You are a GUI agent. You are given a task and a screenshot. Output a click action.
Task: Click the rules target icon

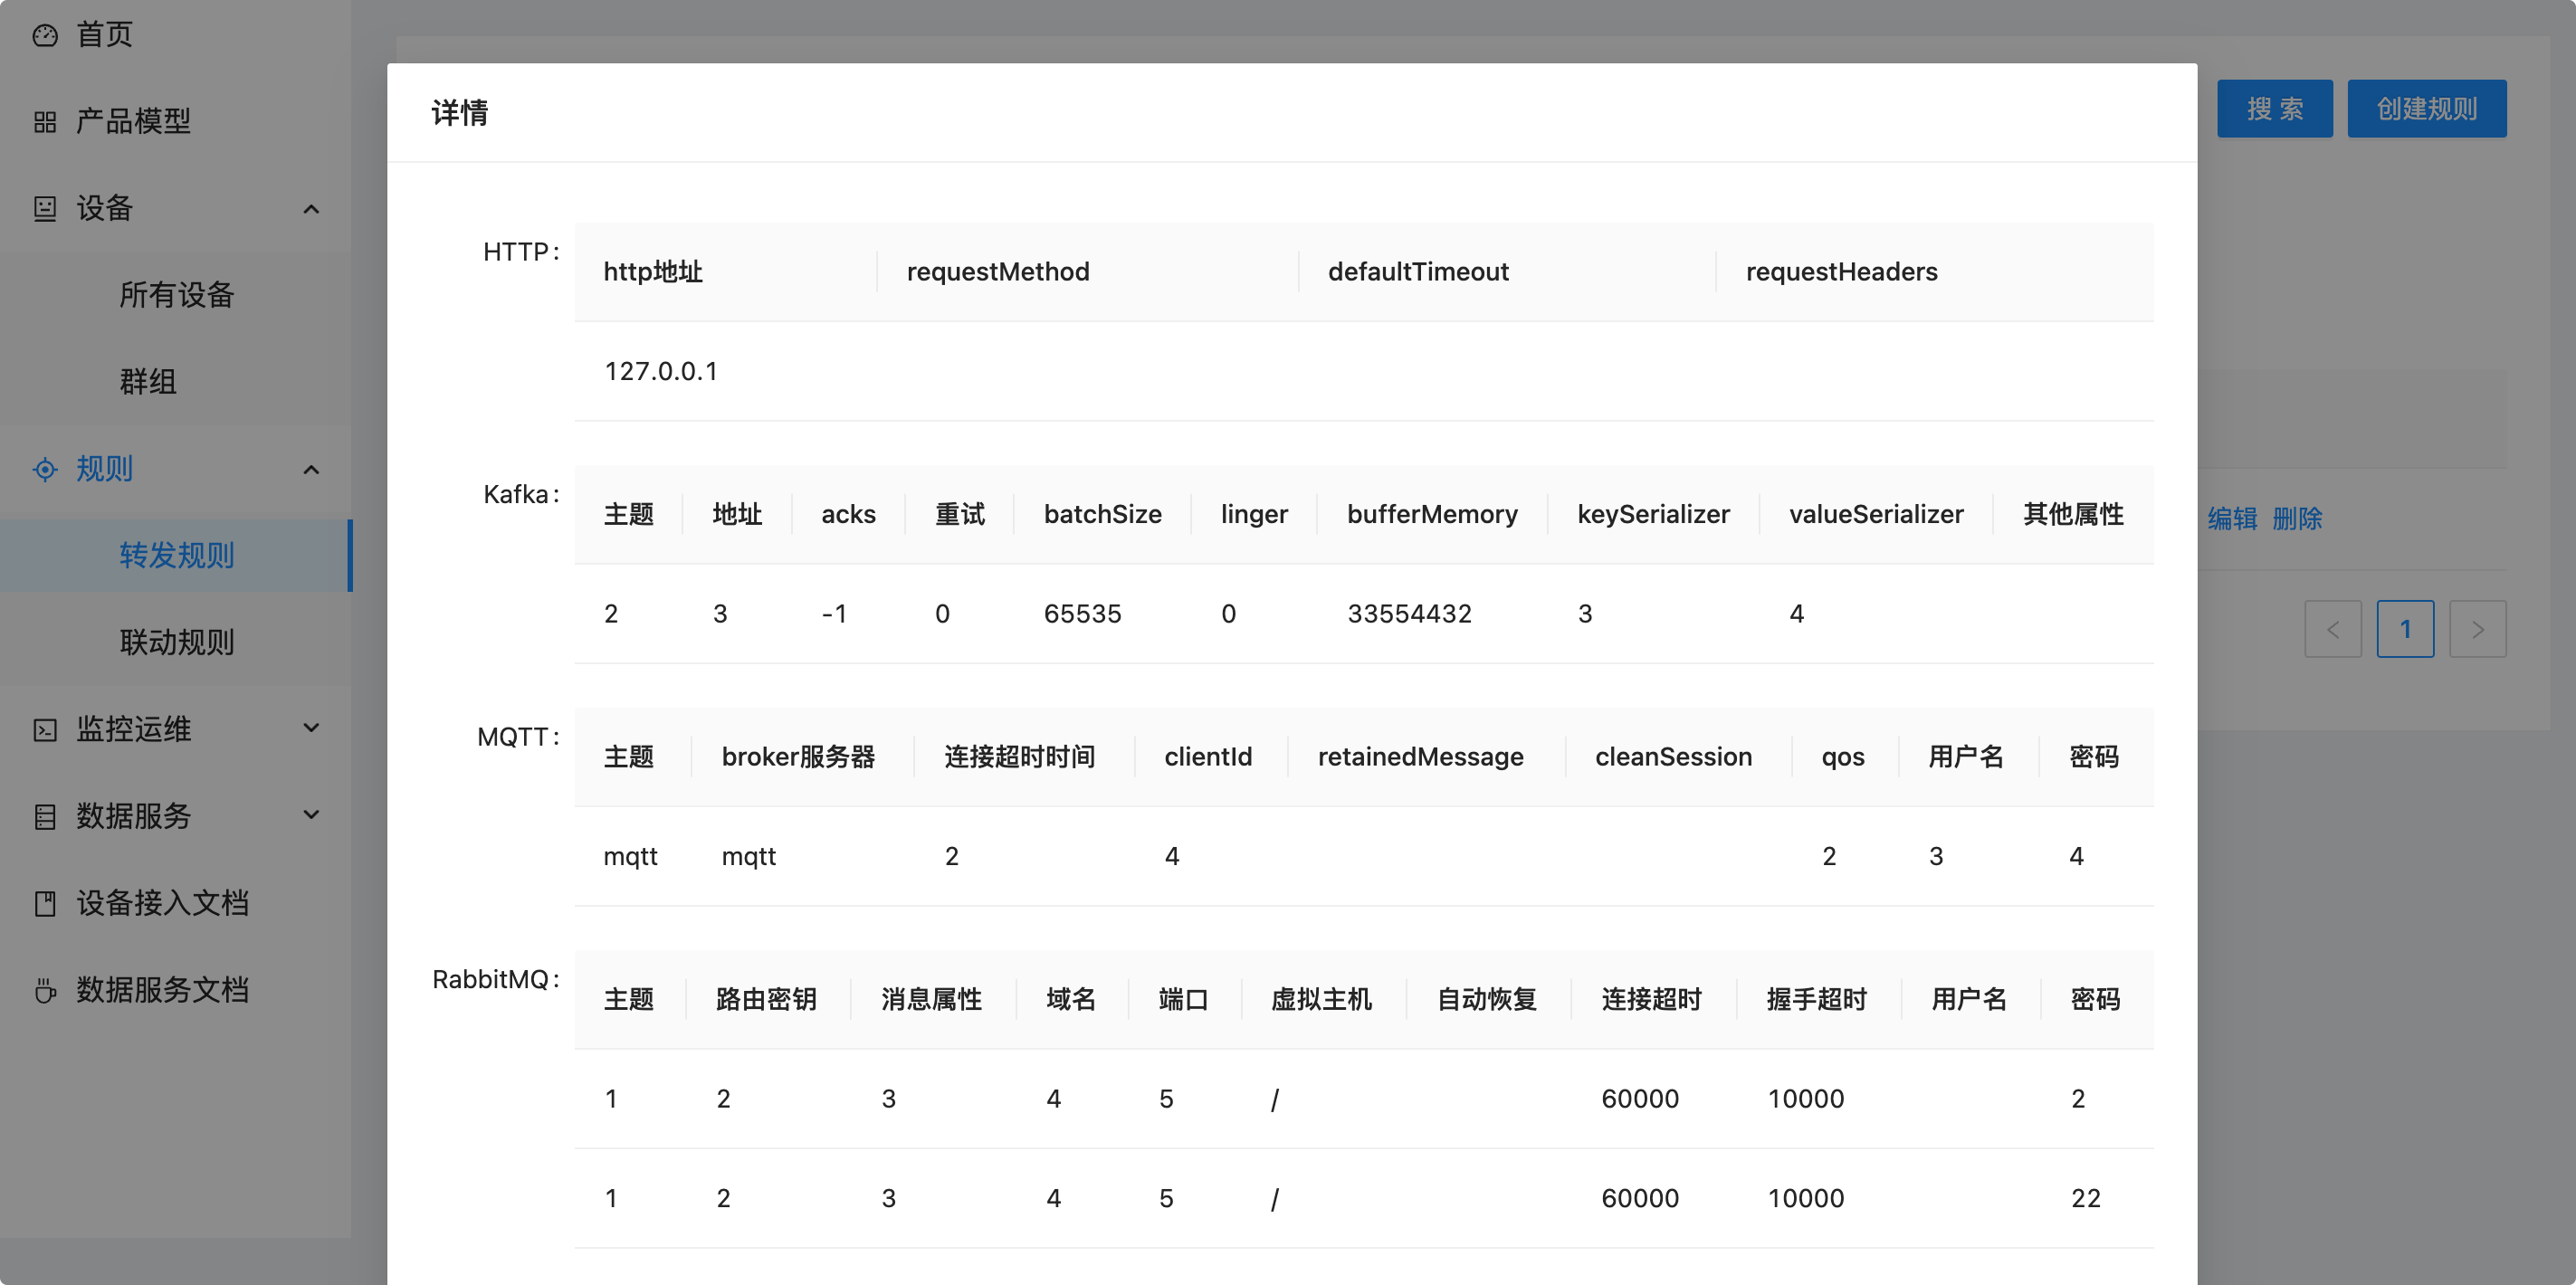(x=45, y=469)
